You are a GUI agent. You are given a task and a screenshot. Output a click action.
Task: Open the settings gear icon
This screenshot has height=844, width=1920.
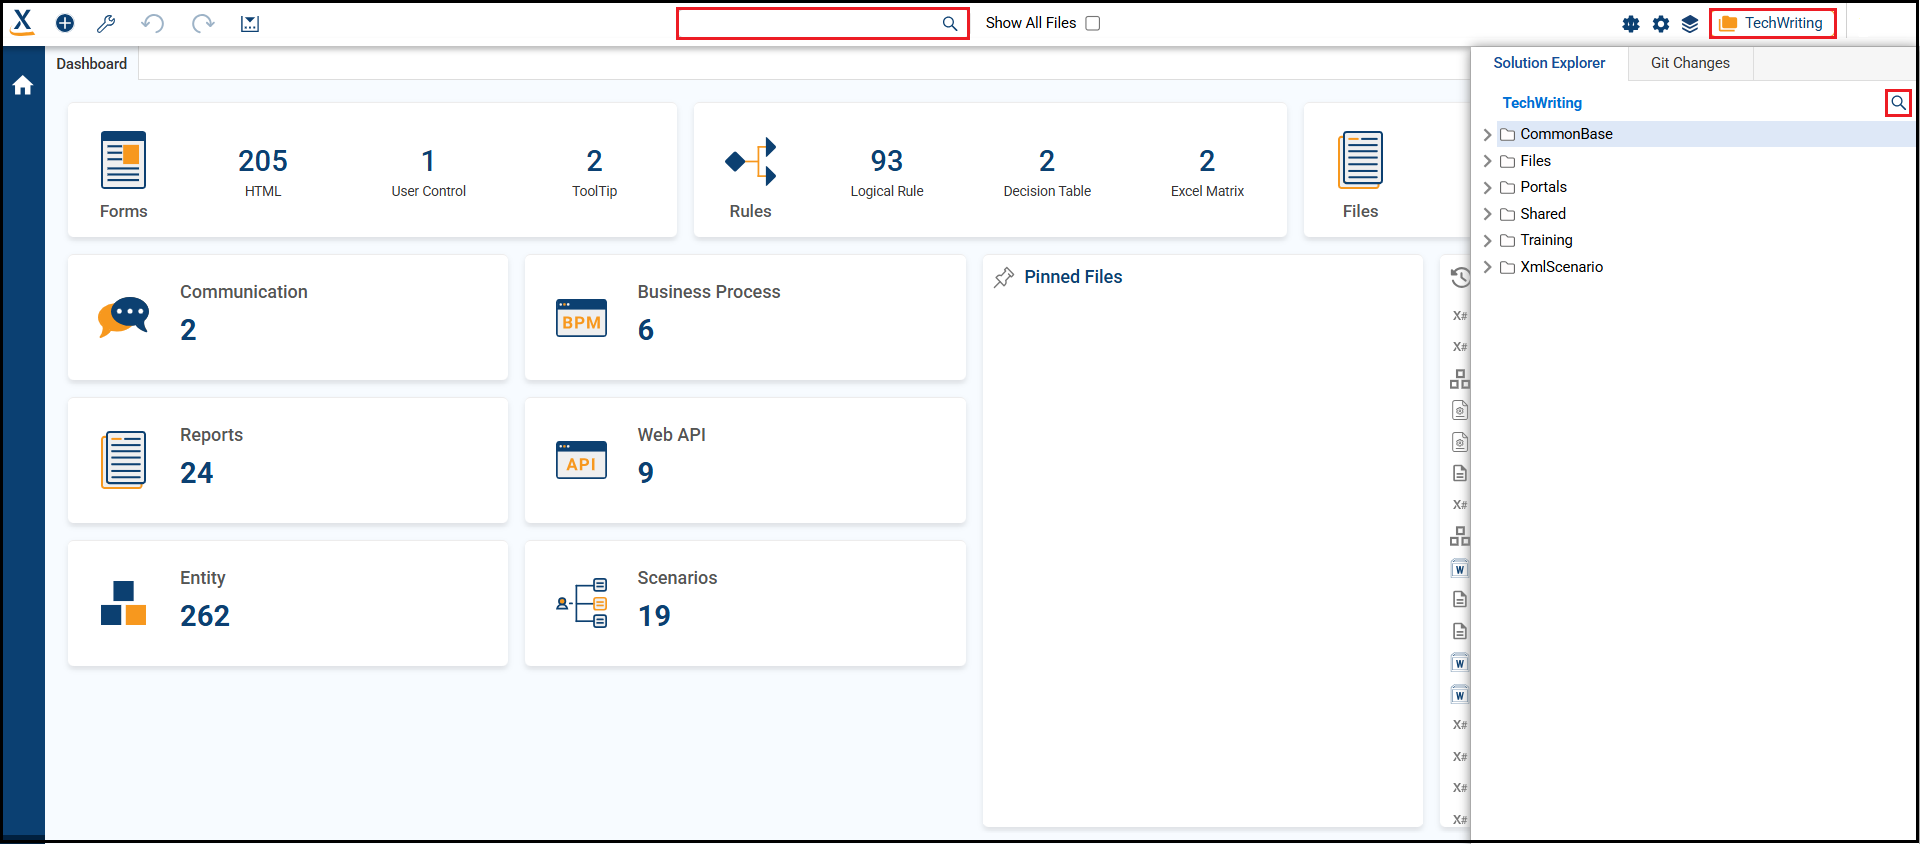pos(1661,24)
